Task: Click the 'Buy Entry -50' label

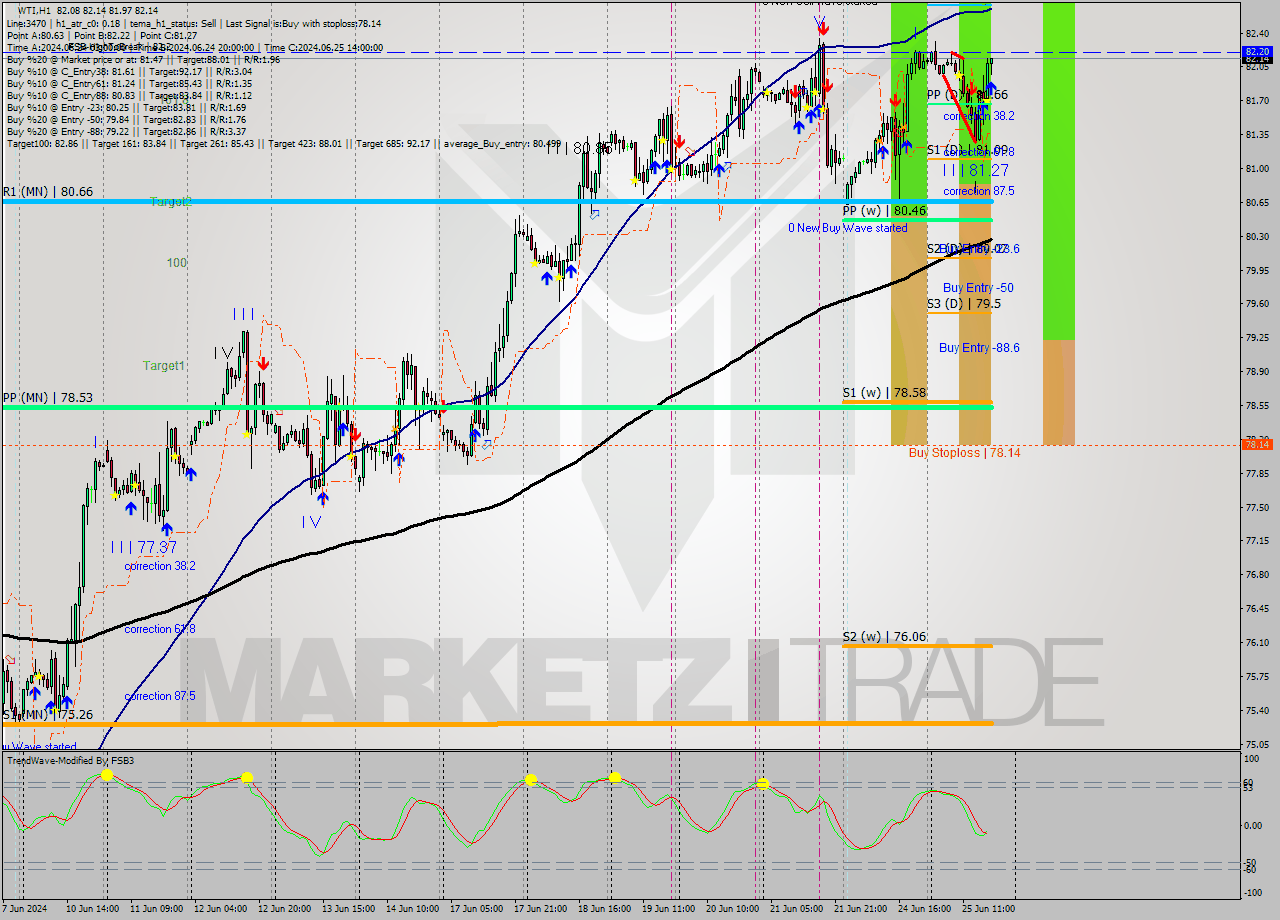Action: click(978, 287)
